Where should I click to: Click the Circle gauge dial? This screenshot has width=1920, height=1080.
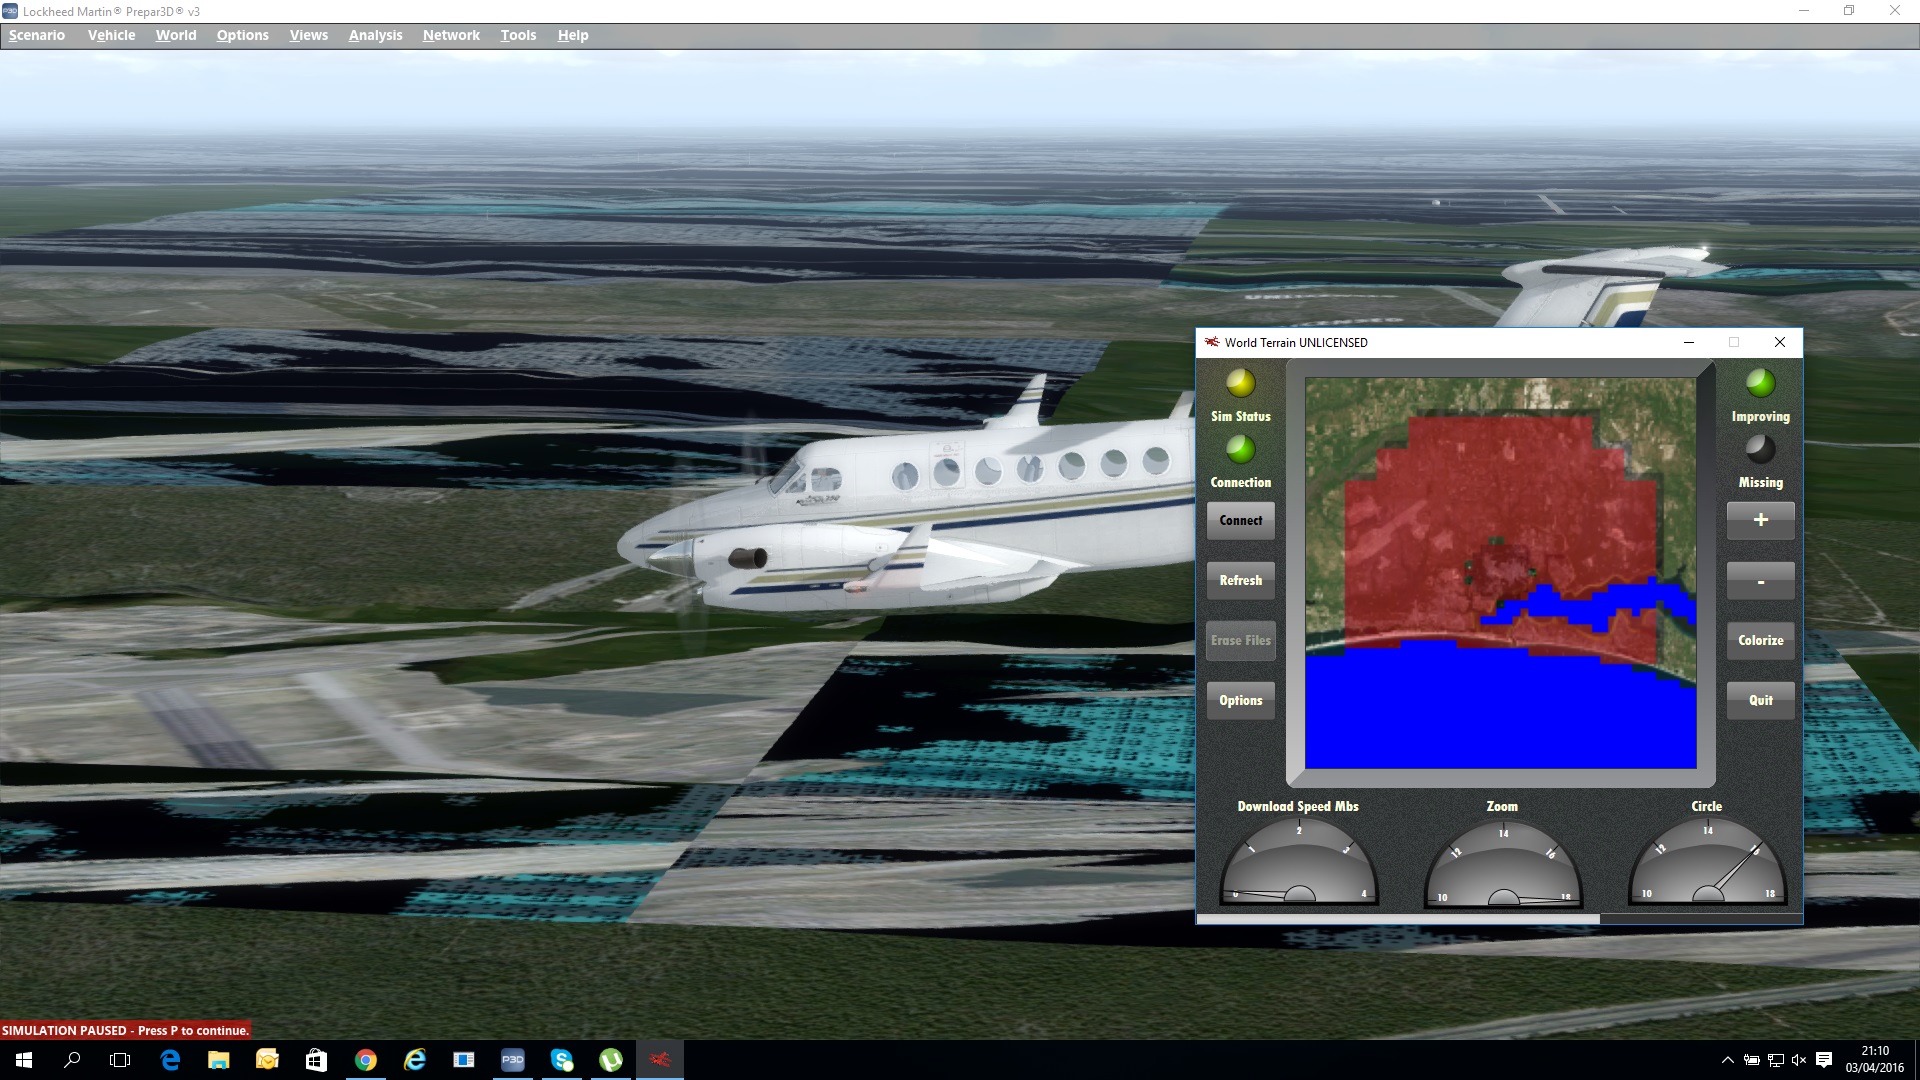(1707, 862)
